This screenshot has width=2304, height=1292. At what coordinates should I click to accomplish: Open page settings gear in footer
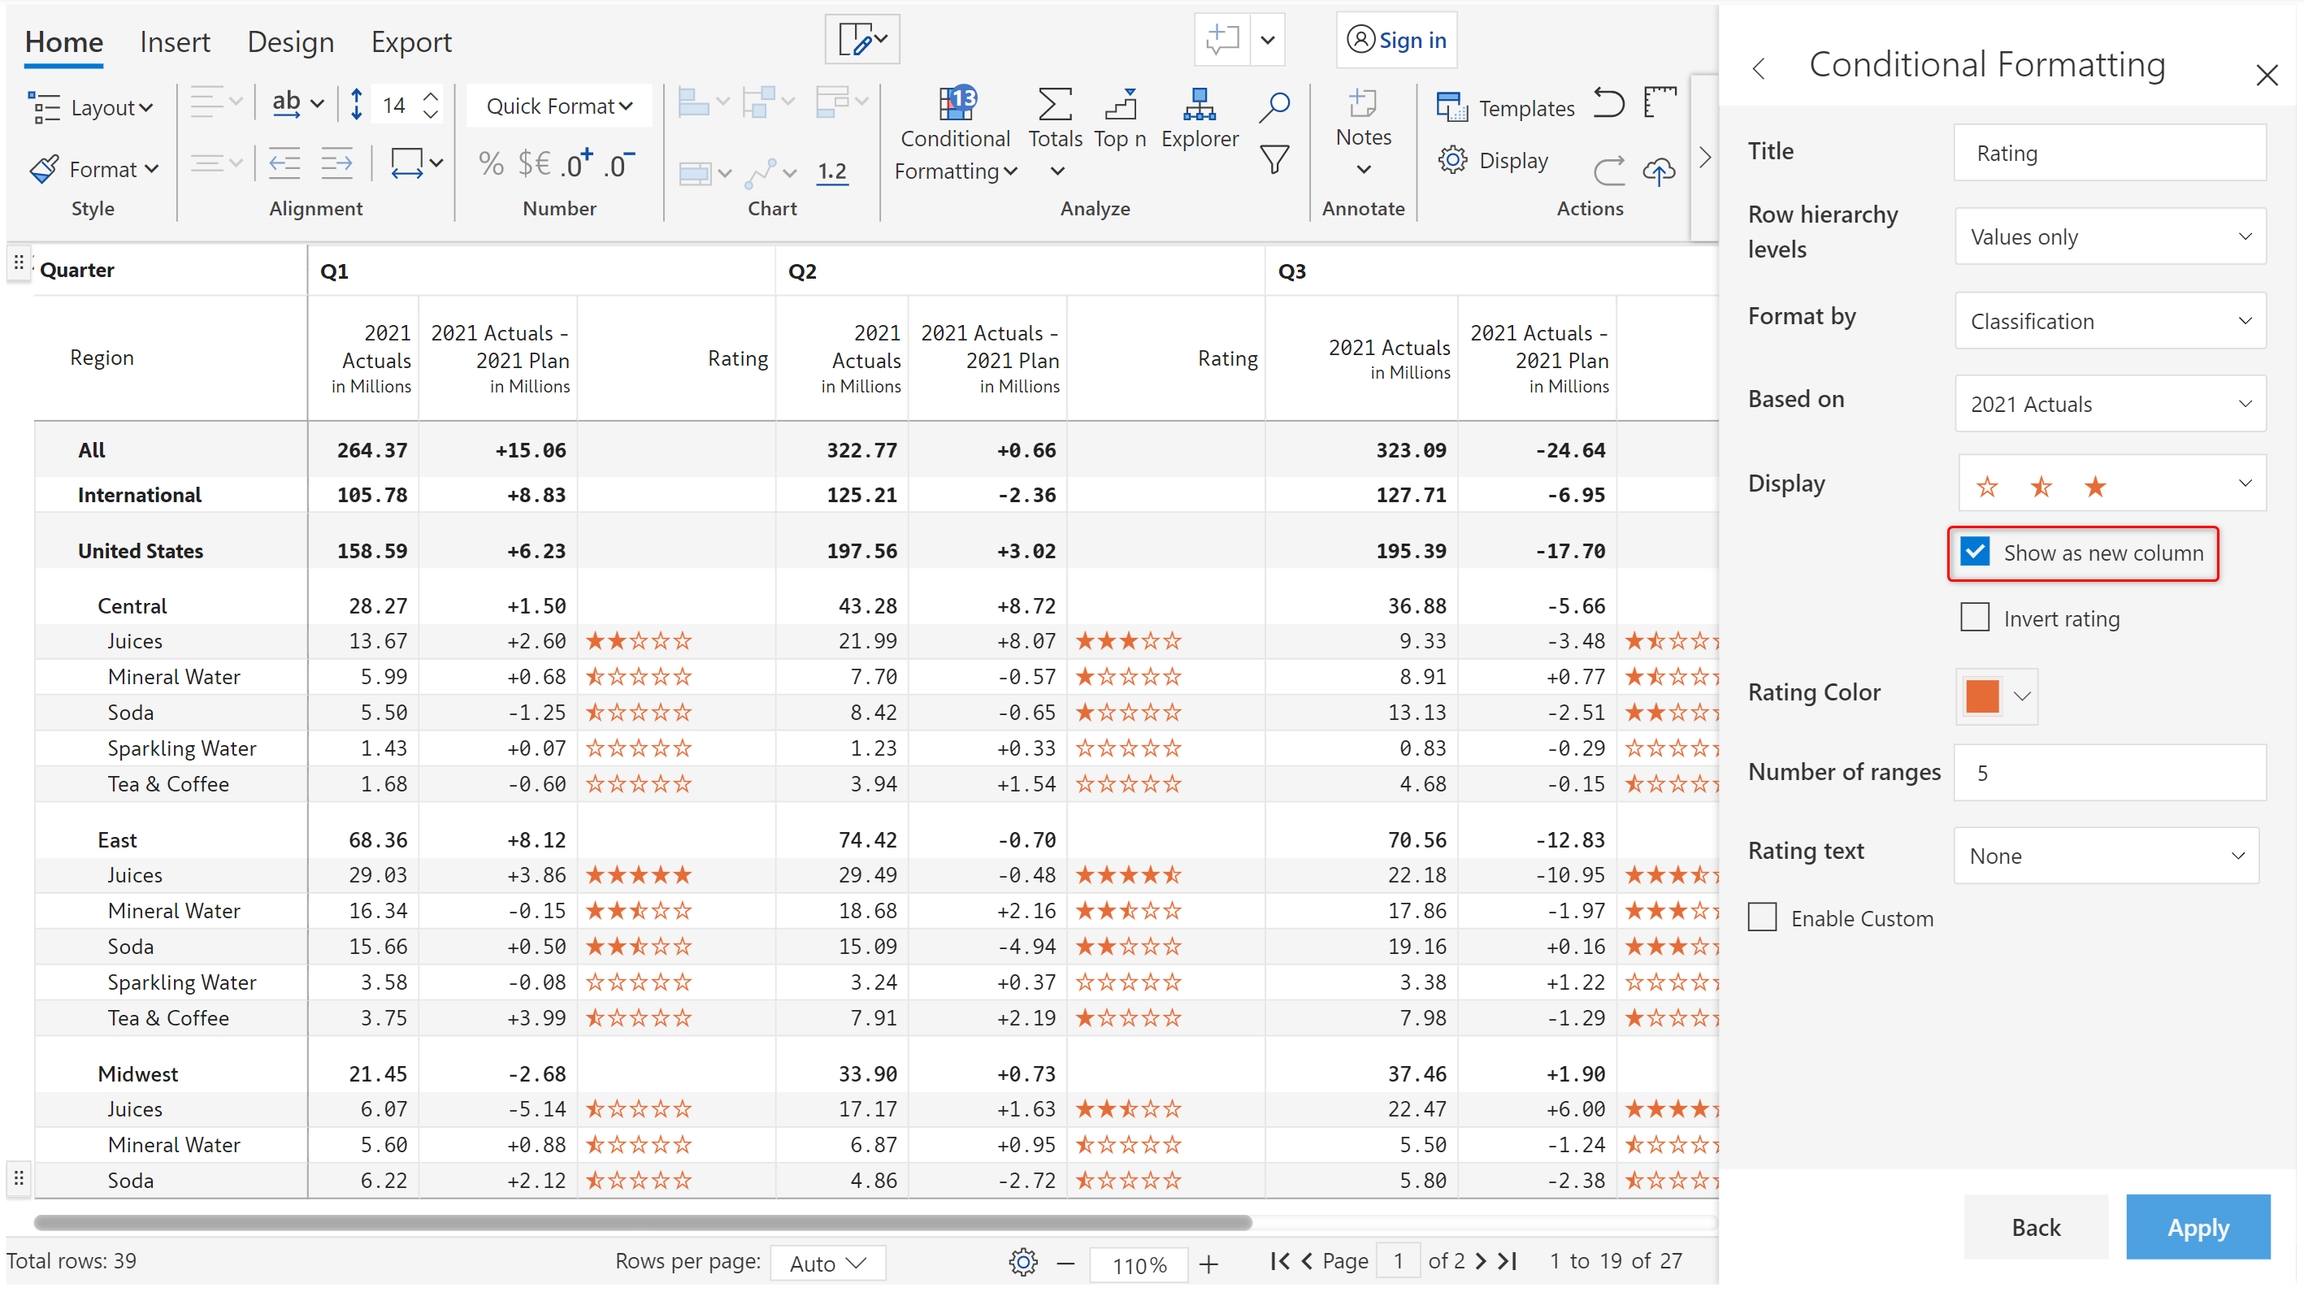(1022, 1262)
